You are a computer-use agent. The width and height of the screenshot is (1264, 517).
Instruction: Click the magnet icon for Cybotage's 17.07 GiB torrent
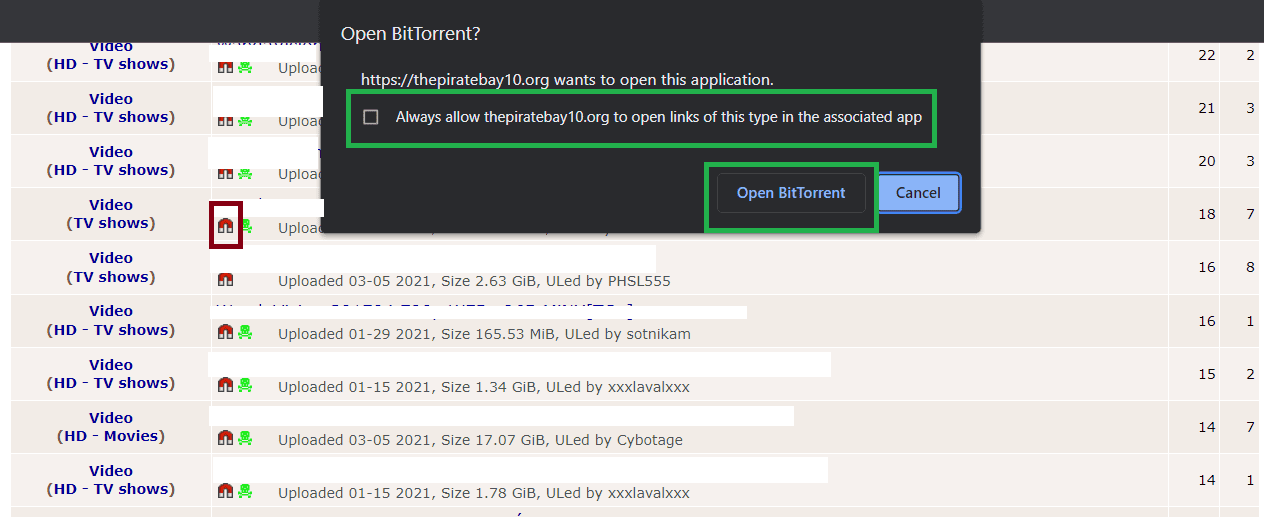coord(225,438)
